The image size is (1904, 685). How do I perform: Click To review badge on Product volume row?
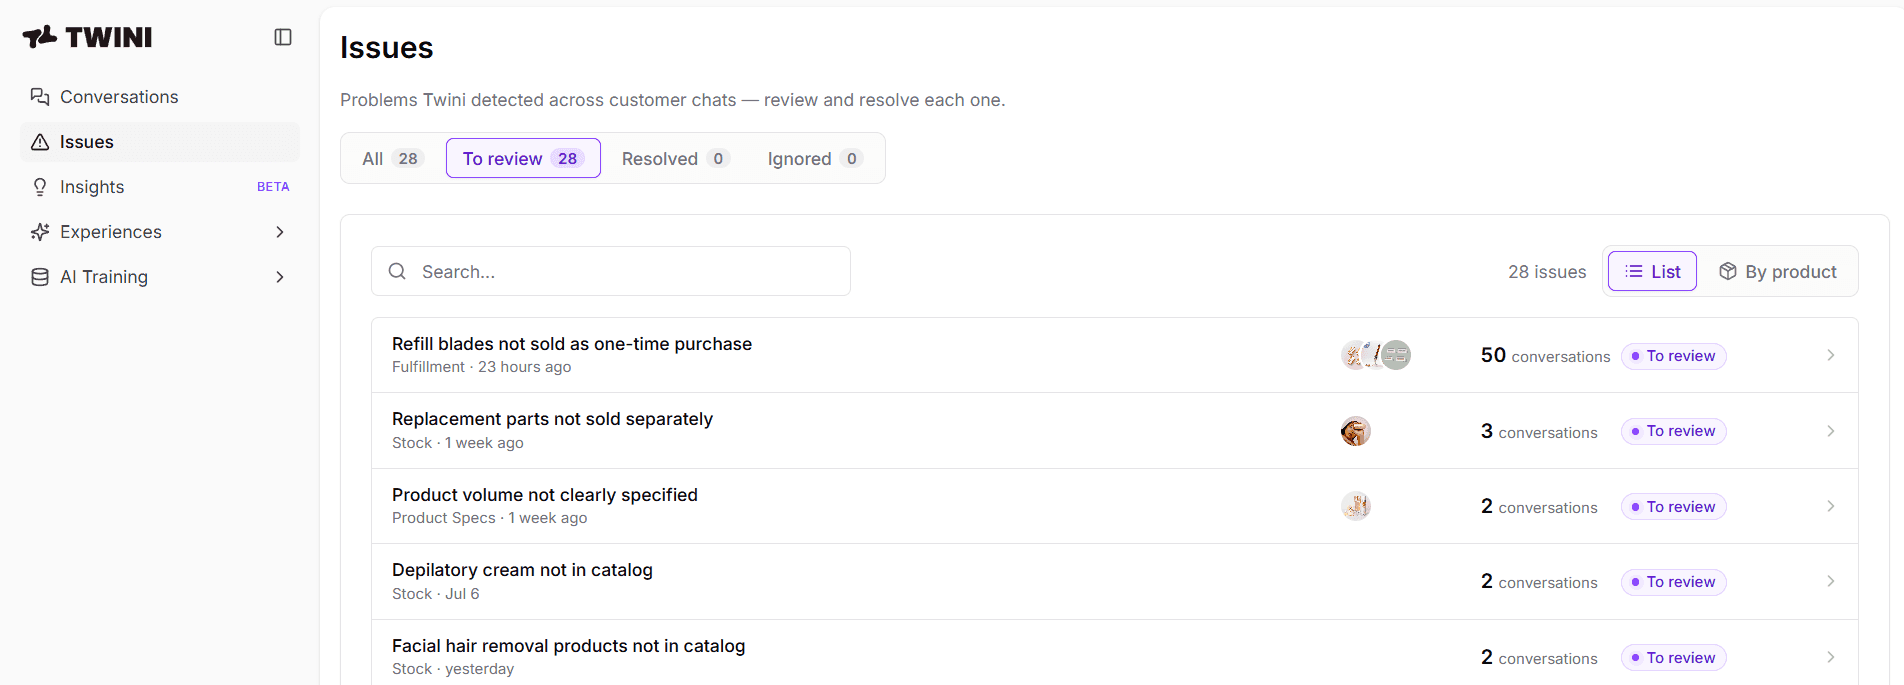[x=1673, y=507]
